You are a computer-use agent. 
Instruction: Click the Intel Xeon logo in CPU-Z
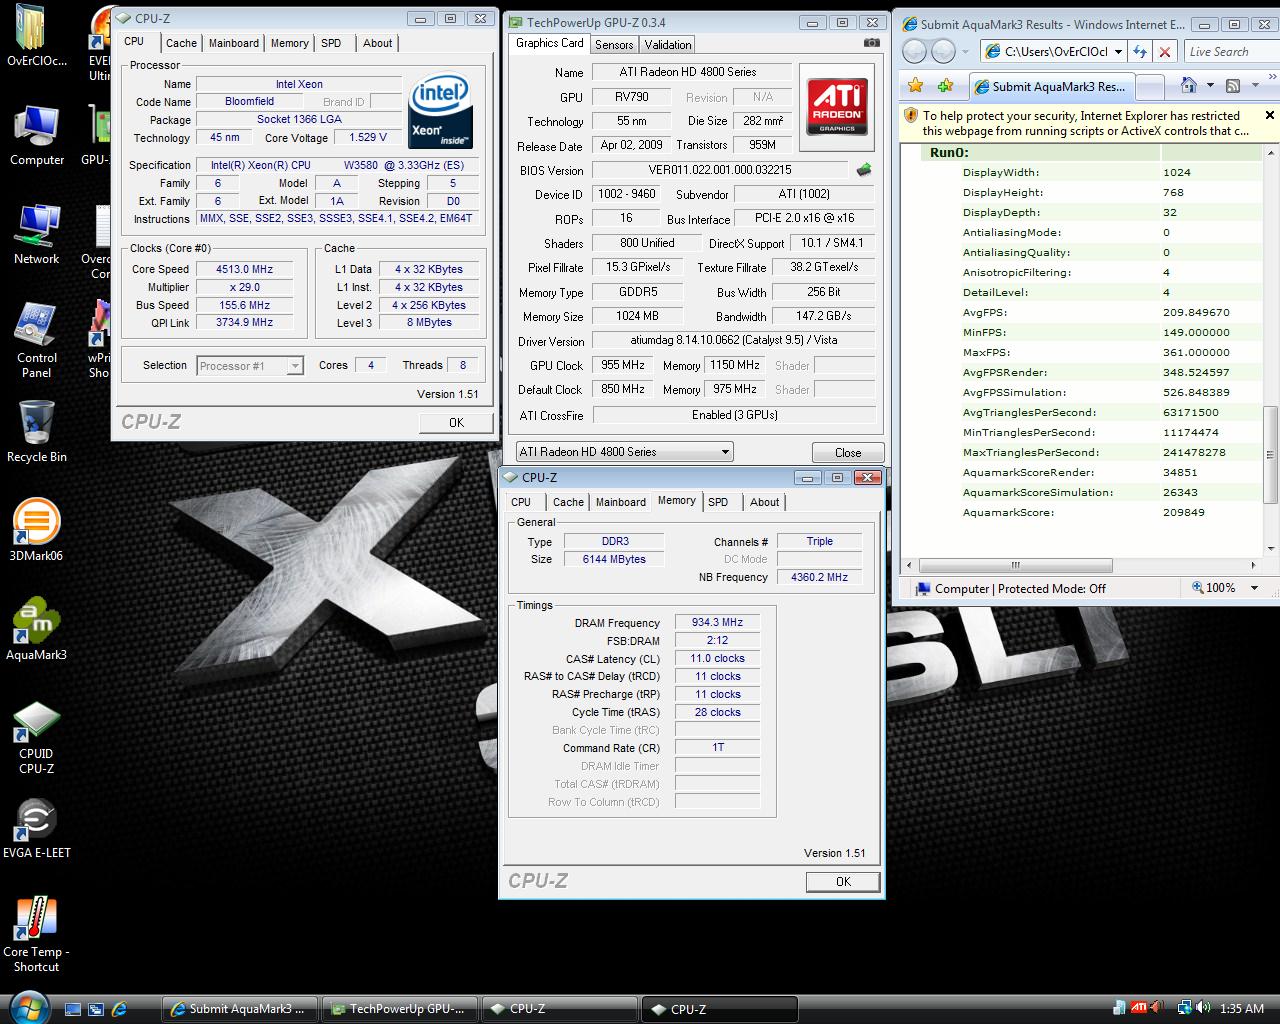pos(441,111)
